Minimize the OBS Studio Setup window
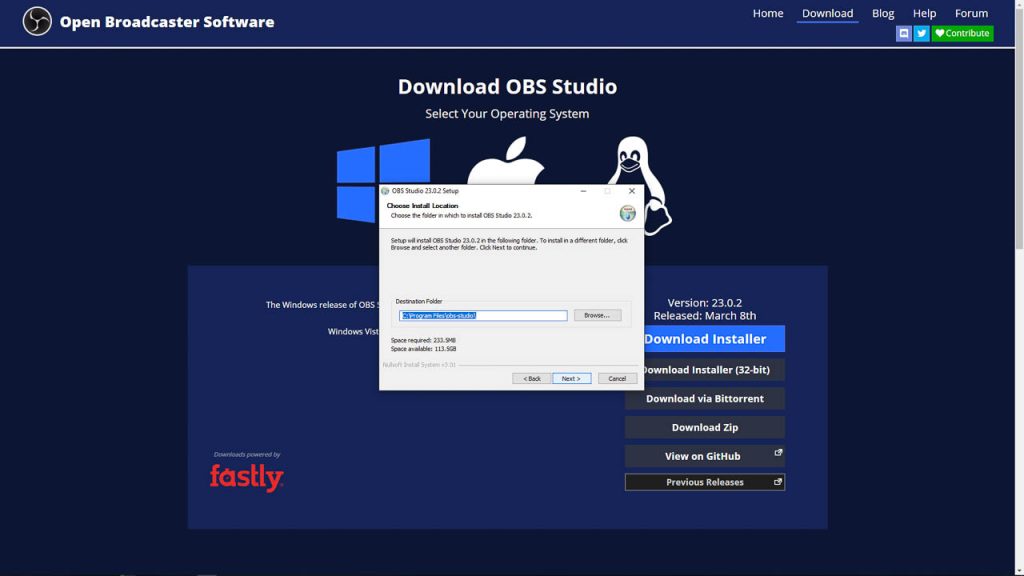 [583, 191]
